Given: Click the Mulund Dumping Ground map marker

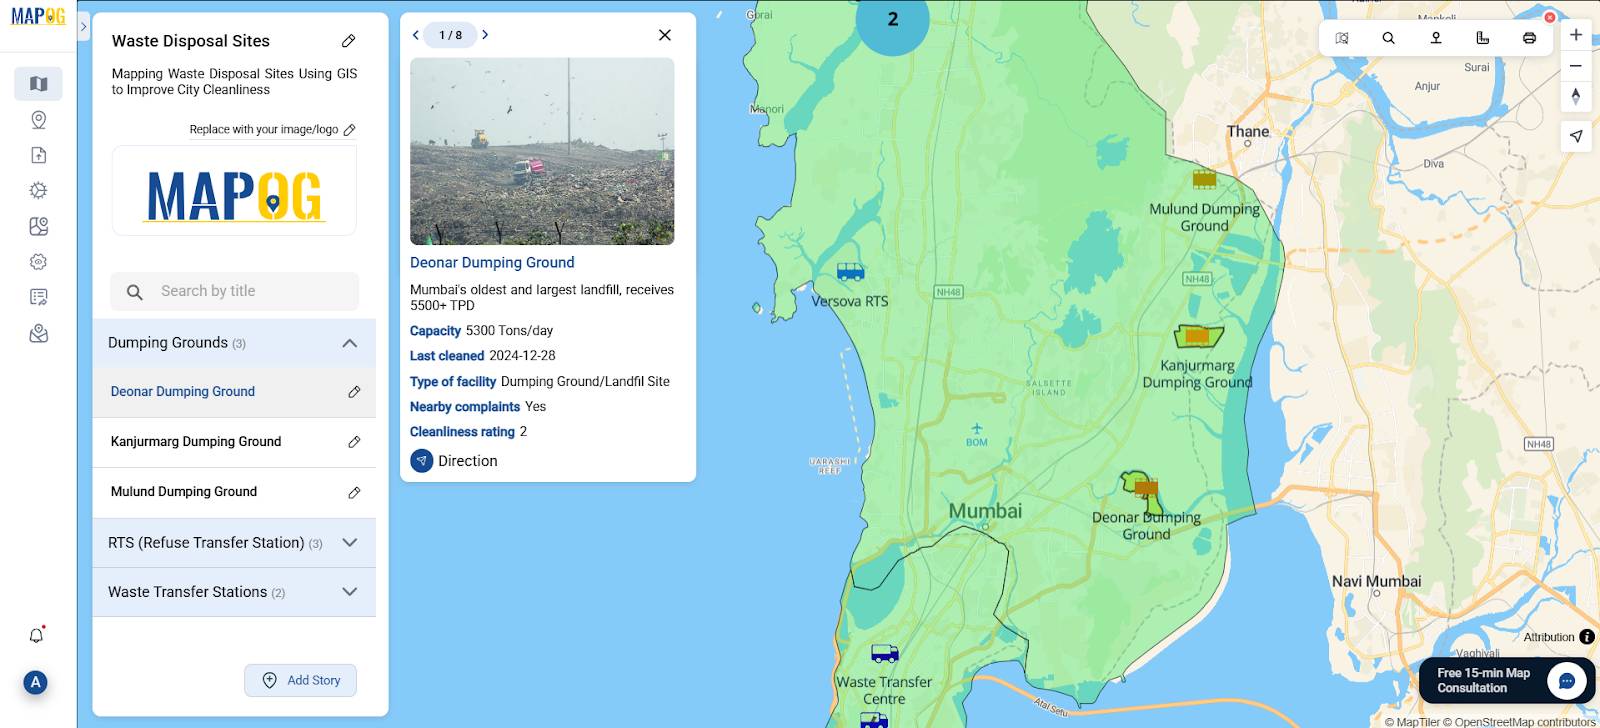Looking at the screenshot, I should tap(1204, 180).
